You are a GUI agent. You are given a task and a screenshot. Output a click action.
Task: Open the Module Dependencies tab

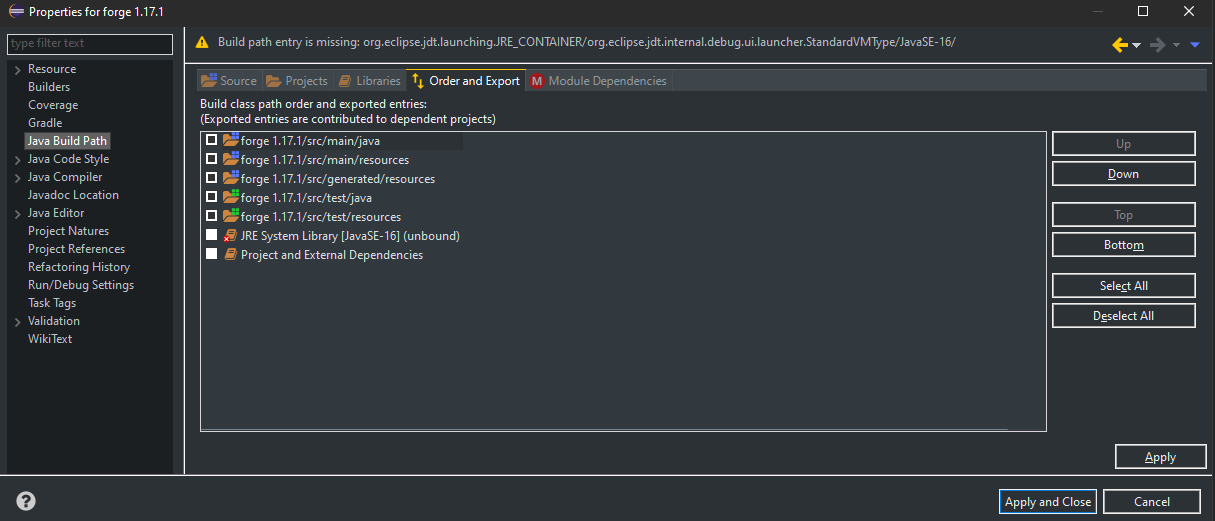tap(598, 81)
